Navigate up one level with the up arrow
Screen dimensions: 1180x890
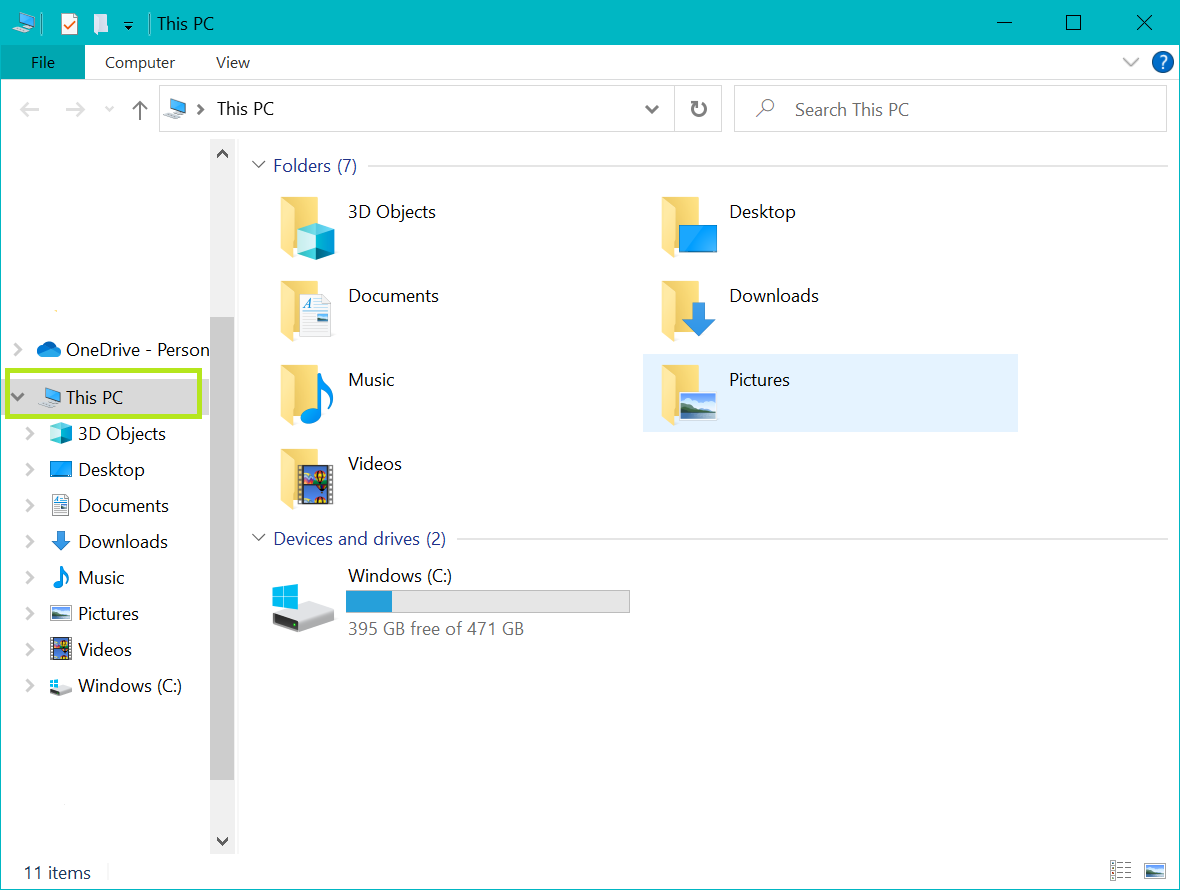click(x=139, y=108)
